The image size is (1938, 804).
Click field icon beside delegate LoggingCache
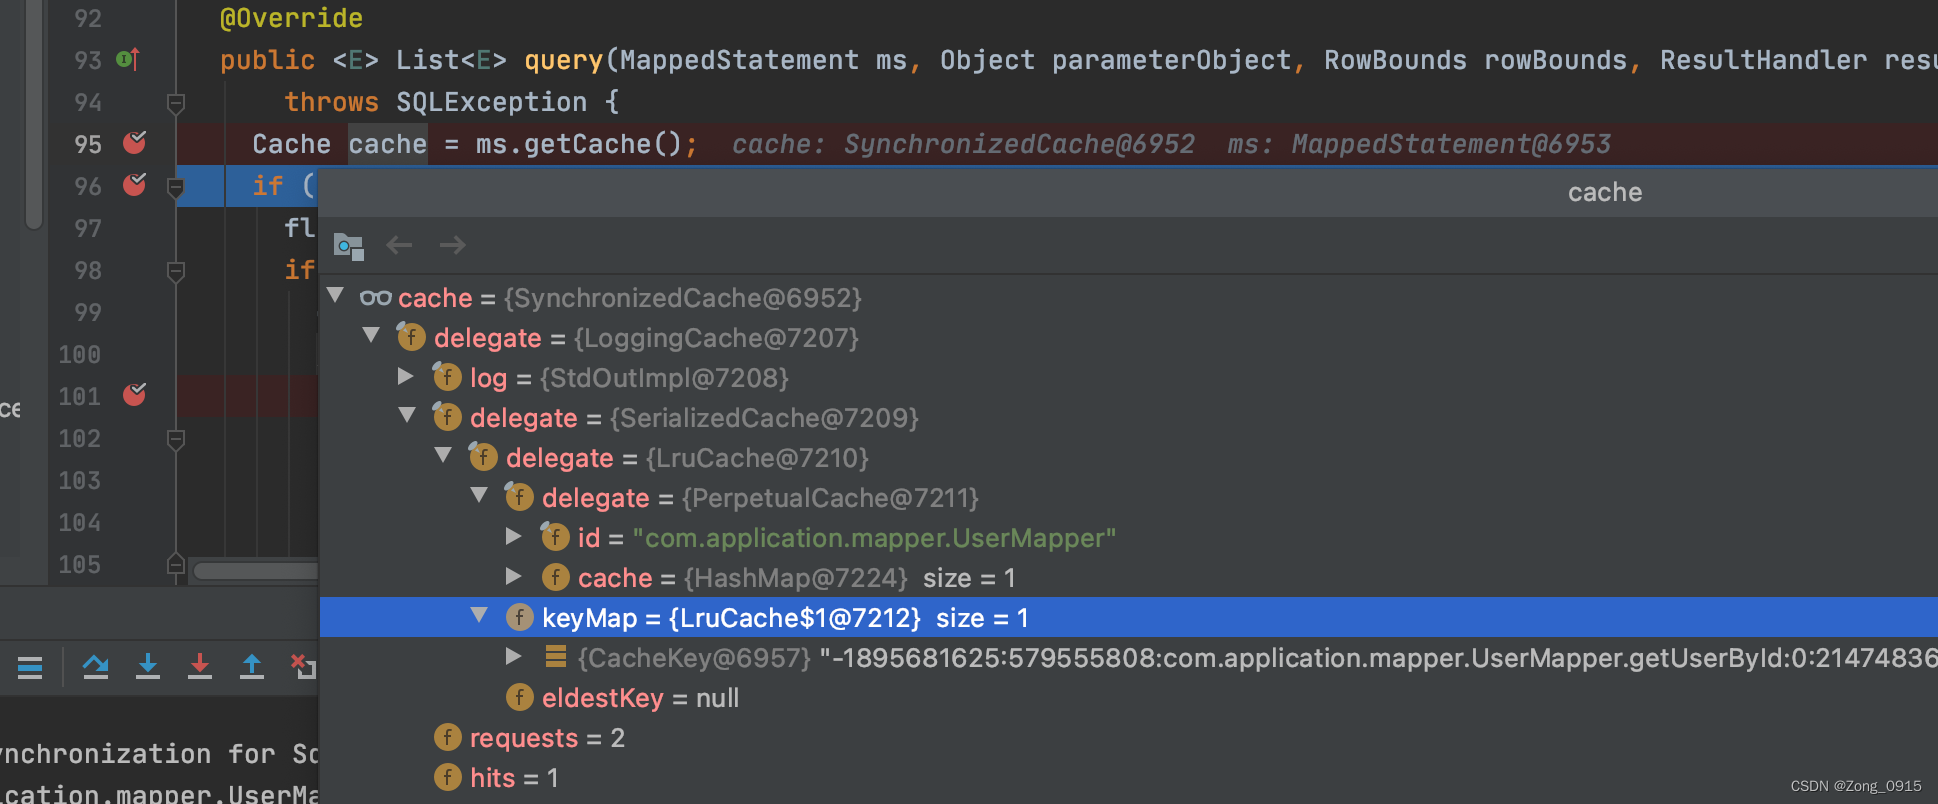[411, 337]
